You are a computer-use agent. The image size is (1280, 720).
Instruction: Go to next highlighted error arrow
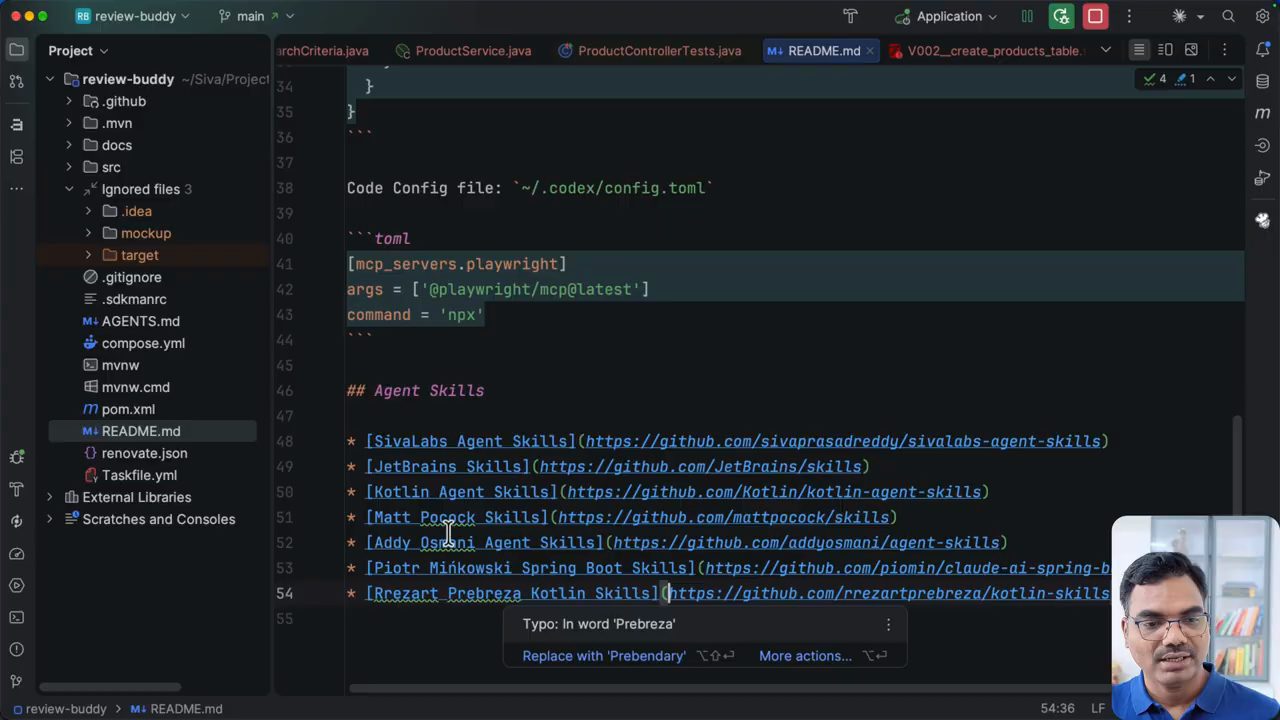click(1232, 79)
